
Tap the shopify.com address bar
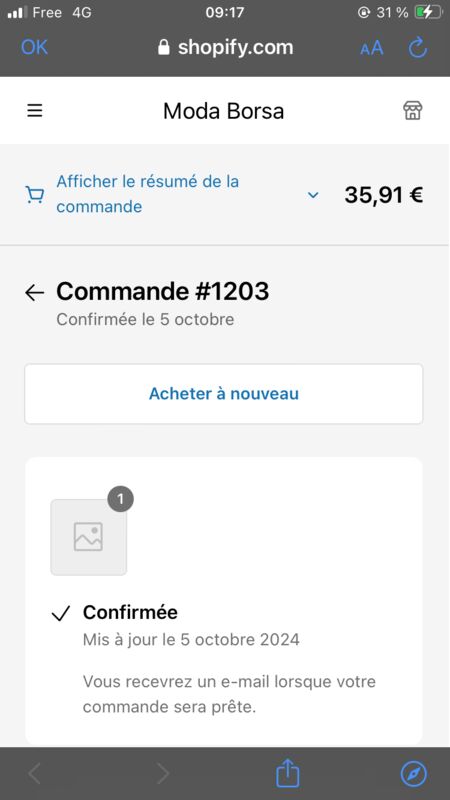[x=225, y=47]
